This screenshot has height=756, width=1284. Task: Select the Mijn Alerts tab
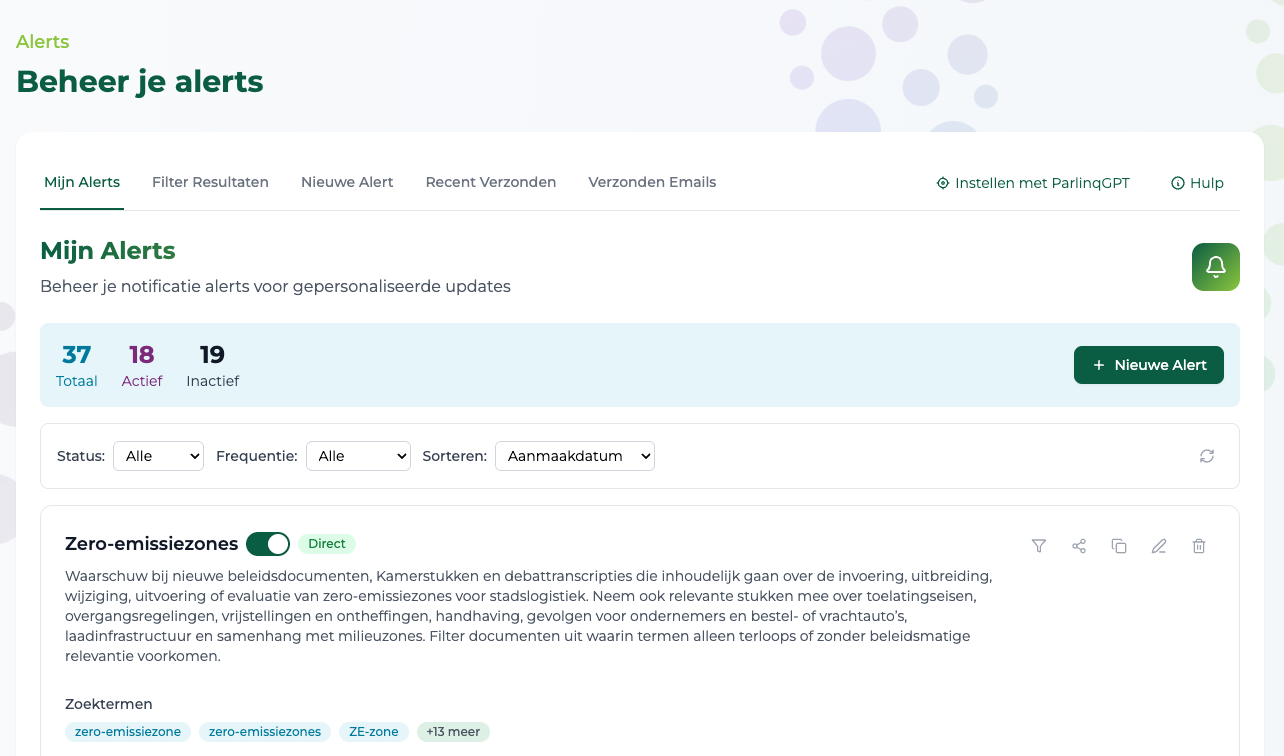(x=82, y=182)
